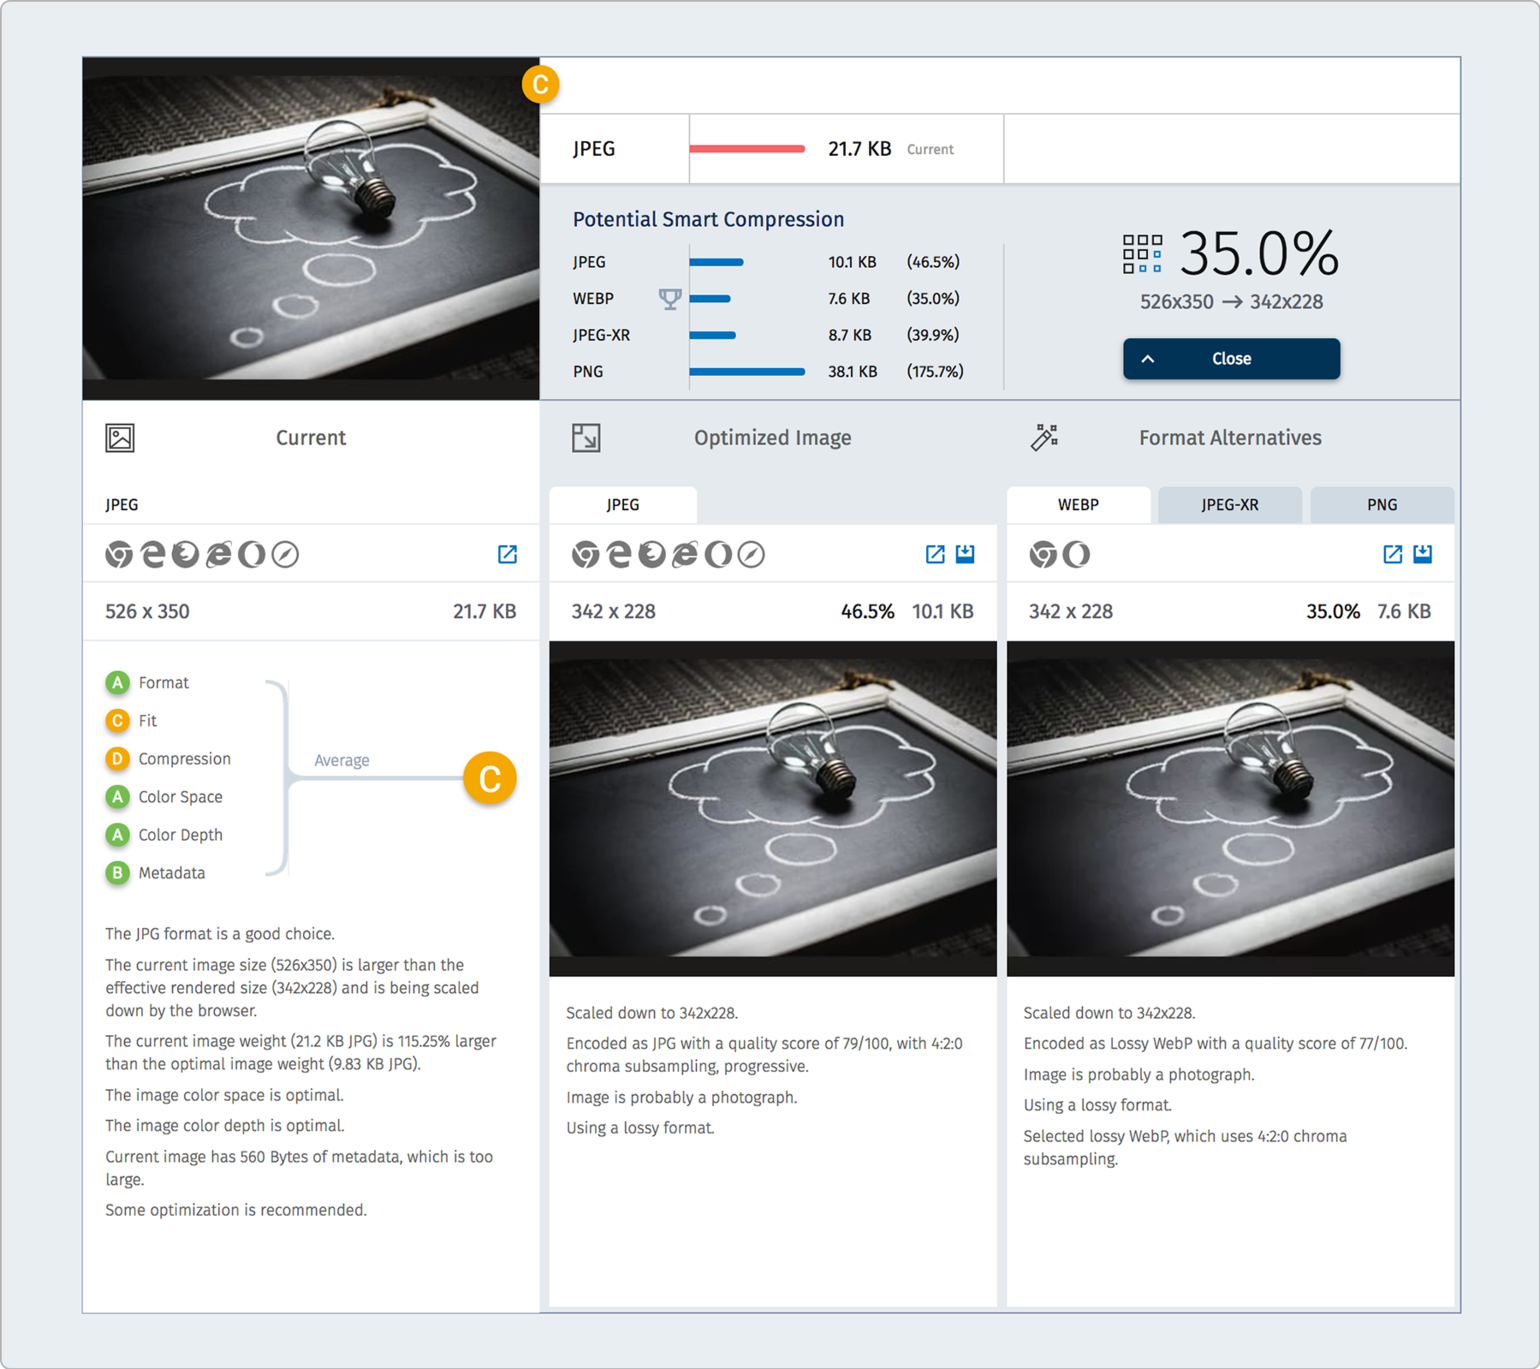Click the Opera icon in Current panel
1540x1369 pixels.
point(251,554)
